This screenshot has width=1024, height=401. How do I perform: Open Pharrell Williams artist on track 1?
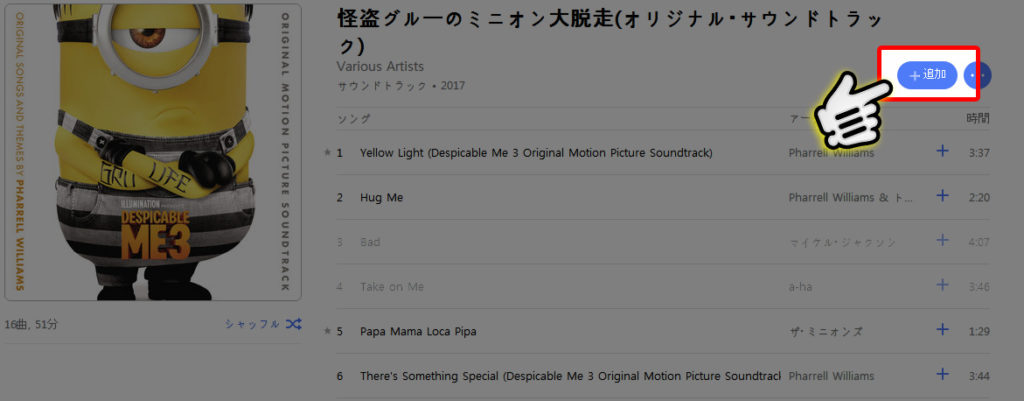tap(831, 153)
